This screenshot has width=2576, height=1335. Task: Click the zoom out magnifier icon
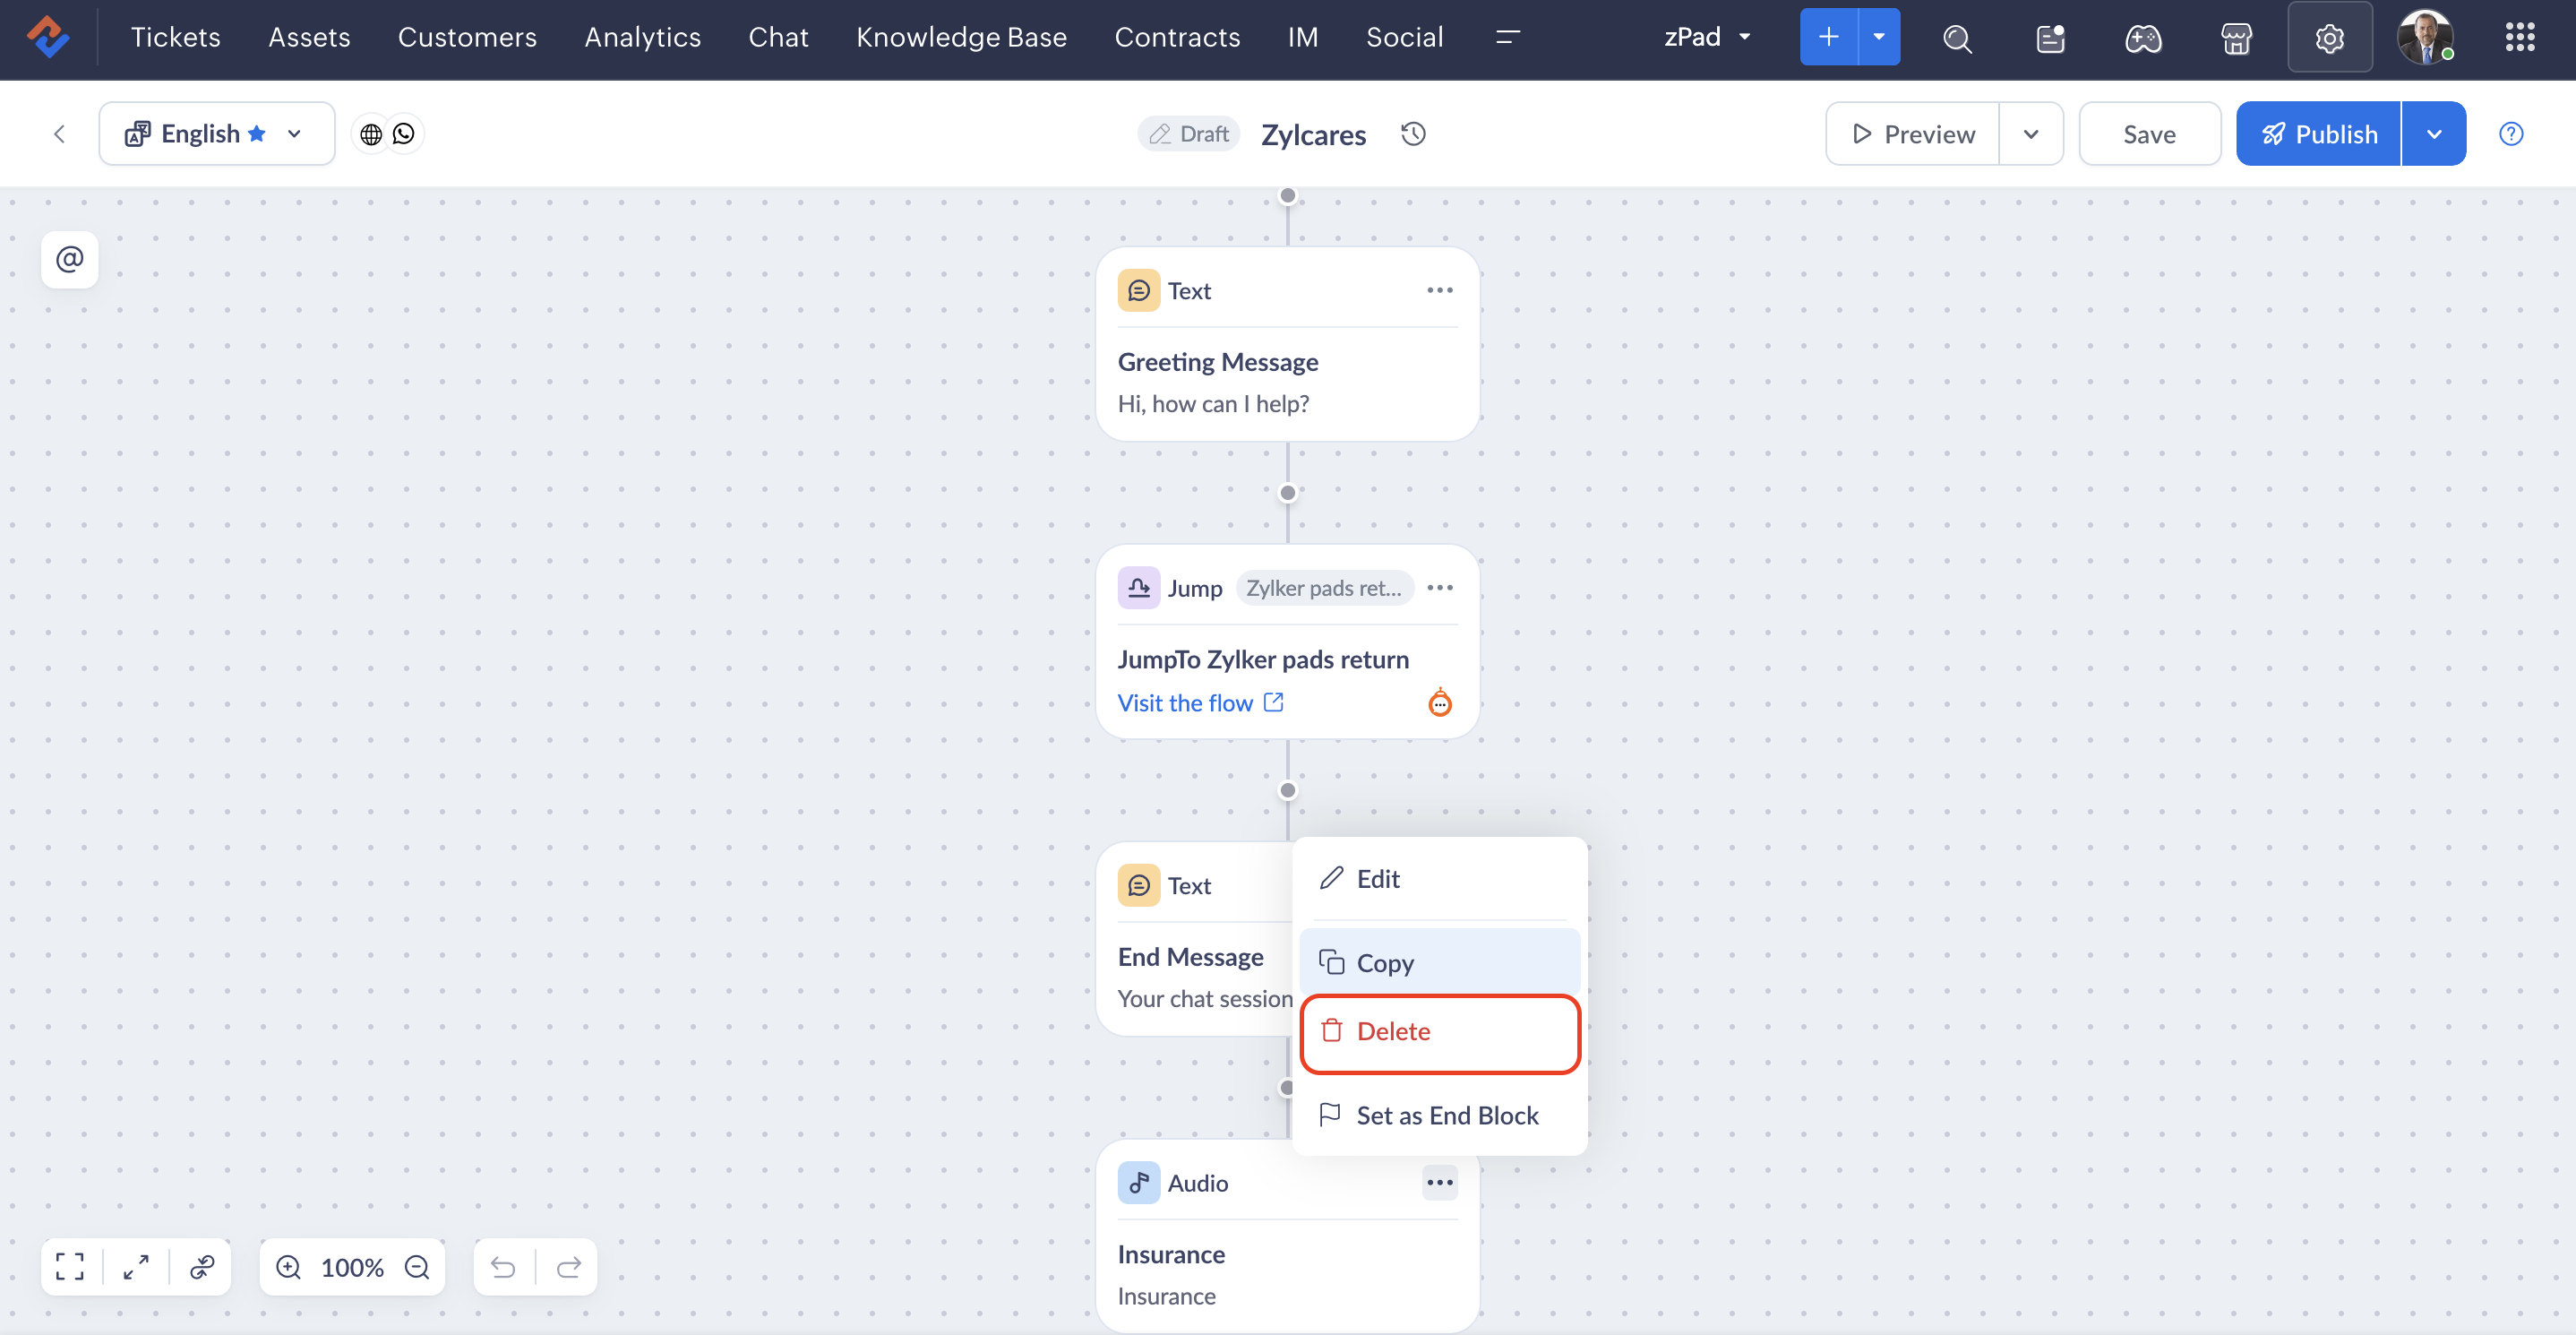pyautogui.click(x=417, y=1267)
